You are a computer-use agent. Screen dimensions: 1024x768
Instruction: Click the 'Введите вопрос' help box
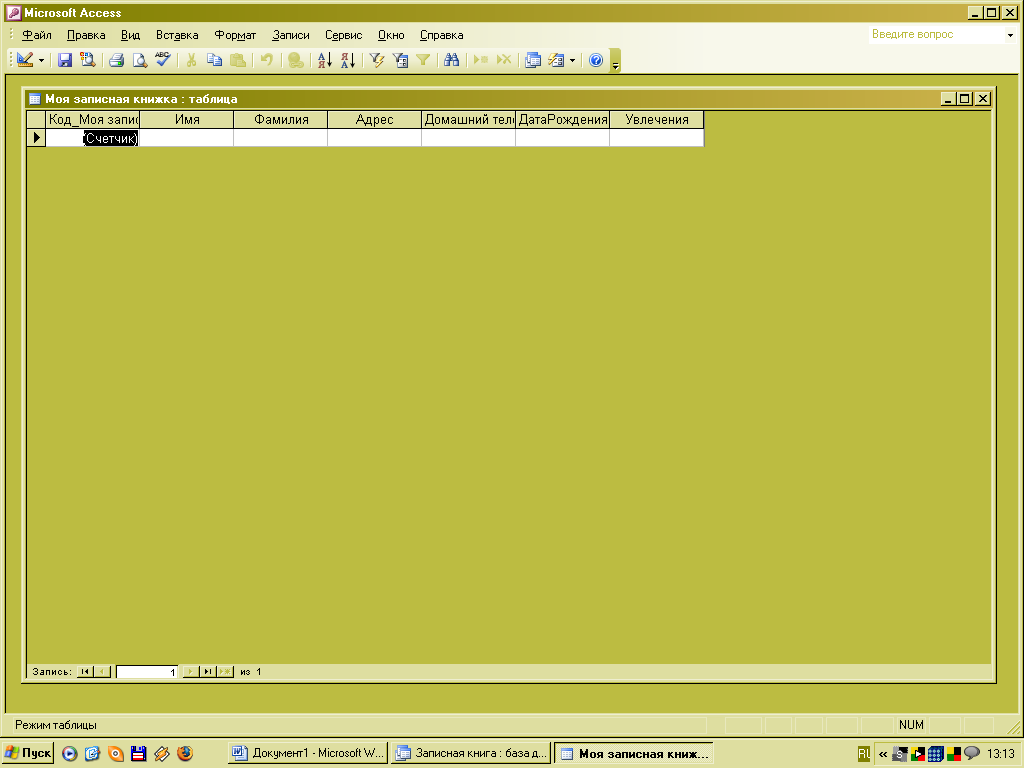(936, 35)
